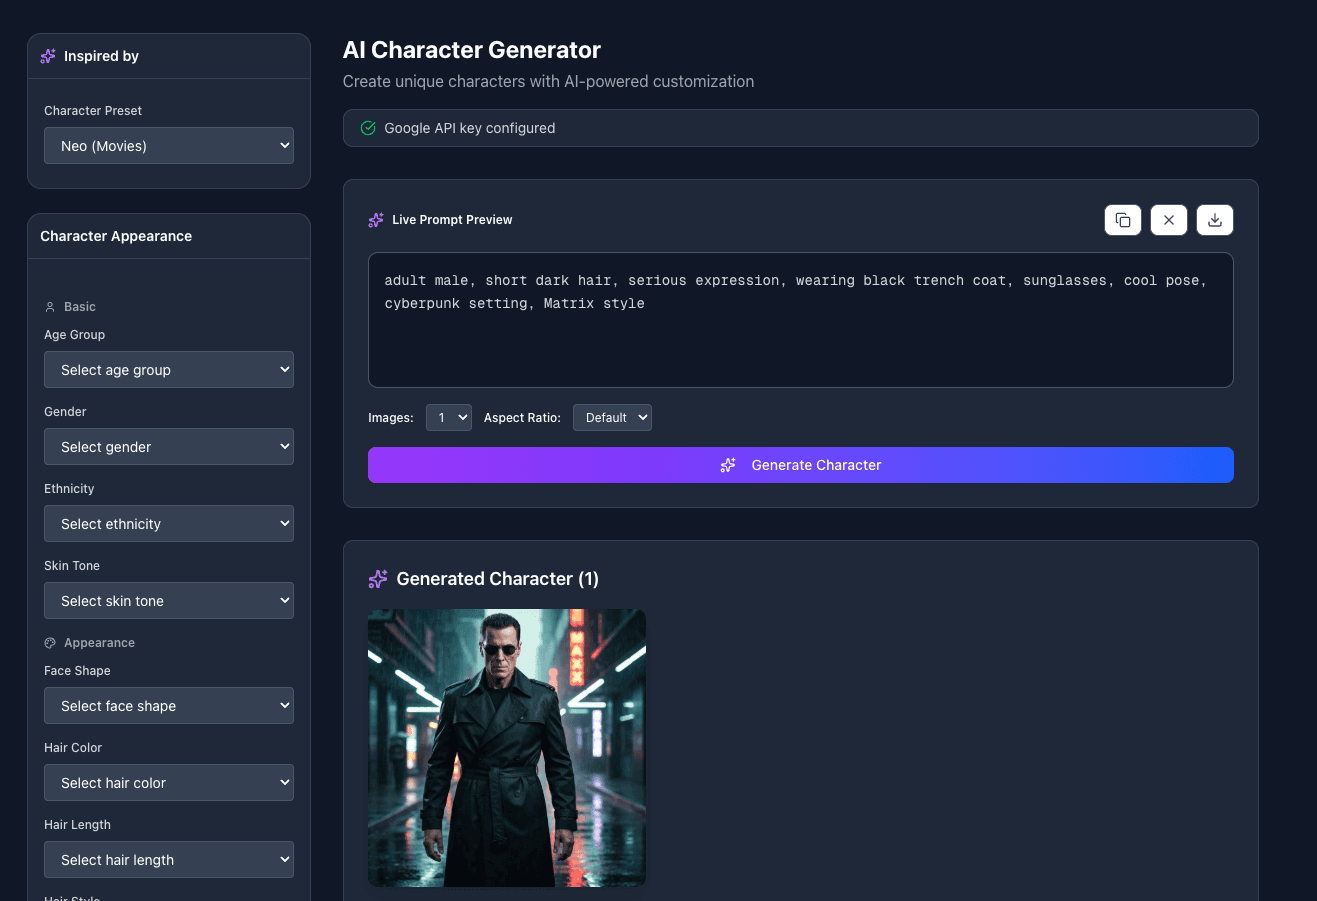
Task: Clear the prompt with the X icon
Action: coord(1169,220)
